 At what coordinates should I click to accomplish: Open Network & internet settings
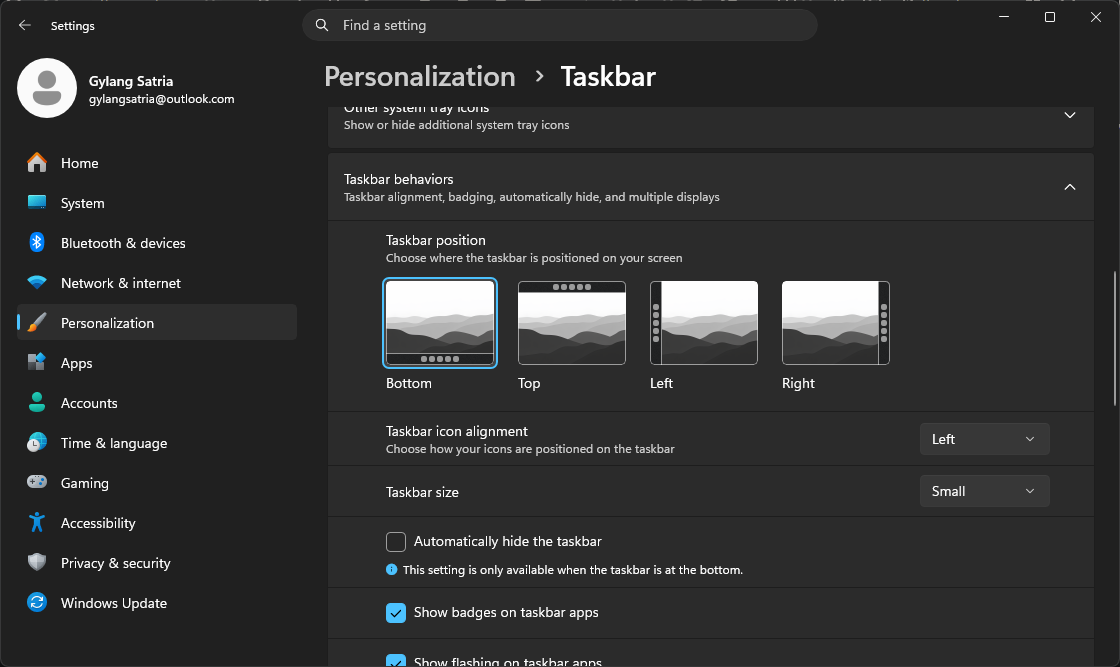157,283
